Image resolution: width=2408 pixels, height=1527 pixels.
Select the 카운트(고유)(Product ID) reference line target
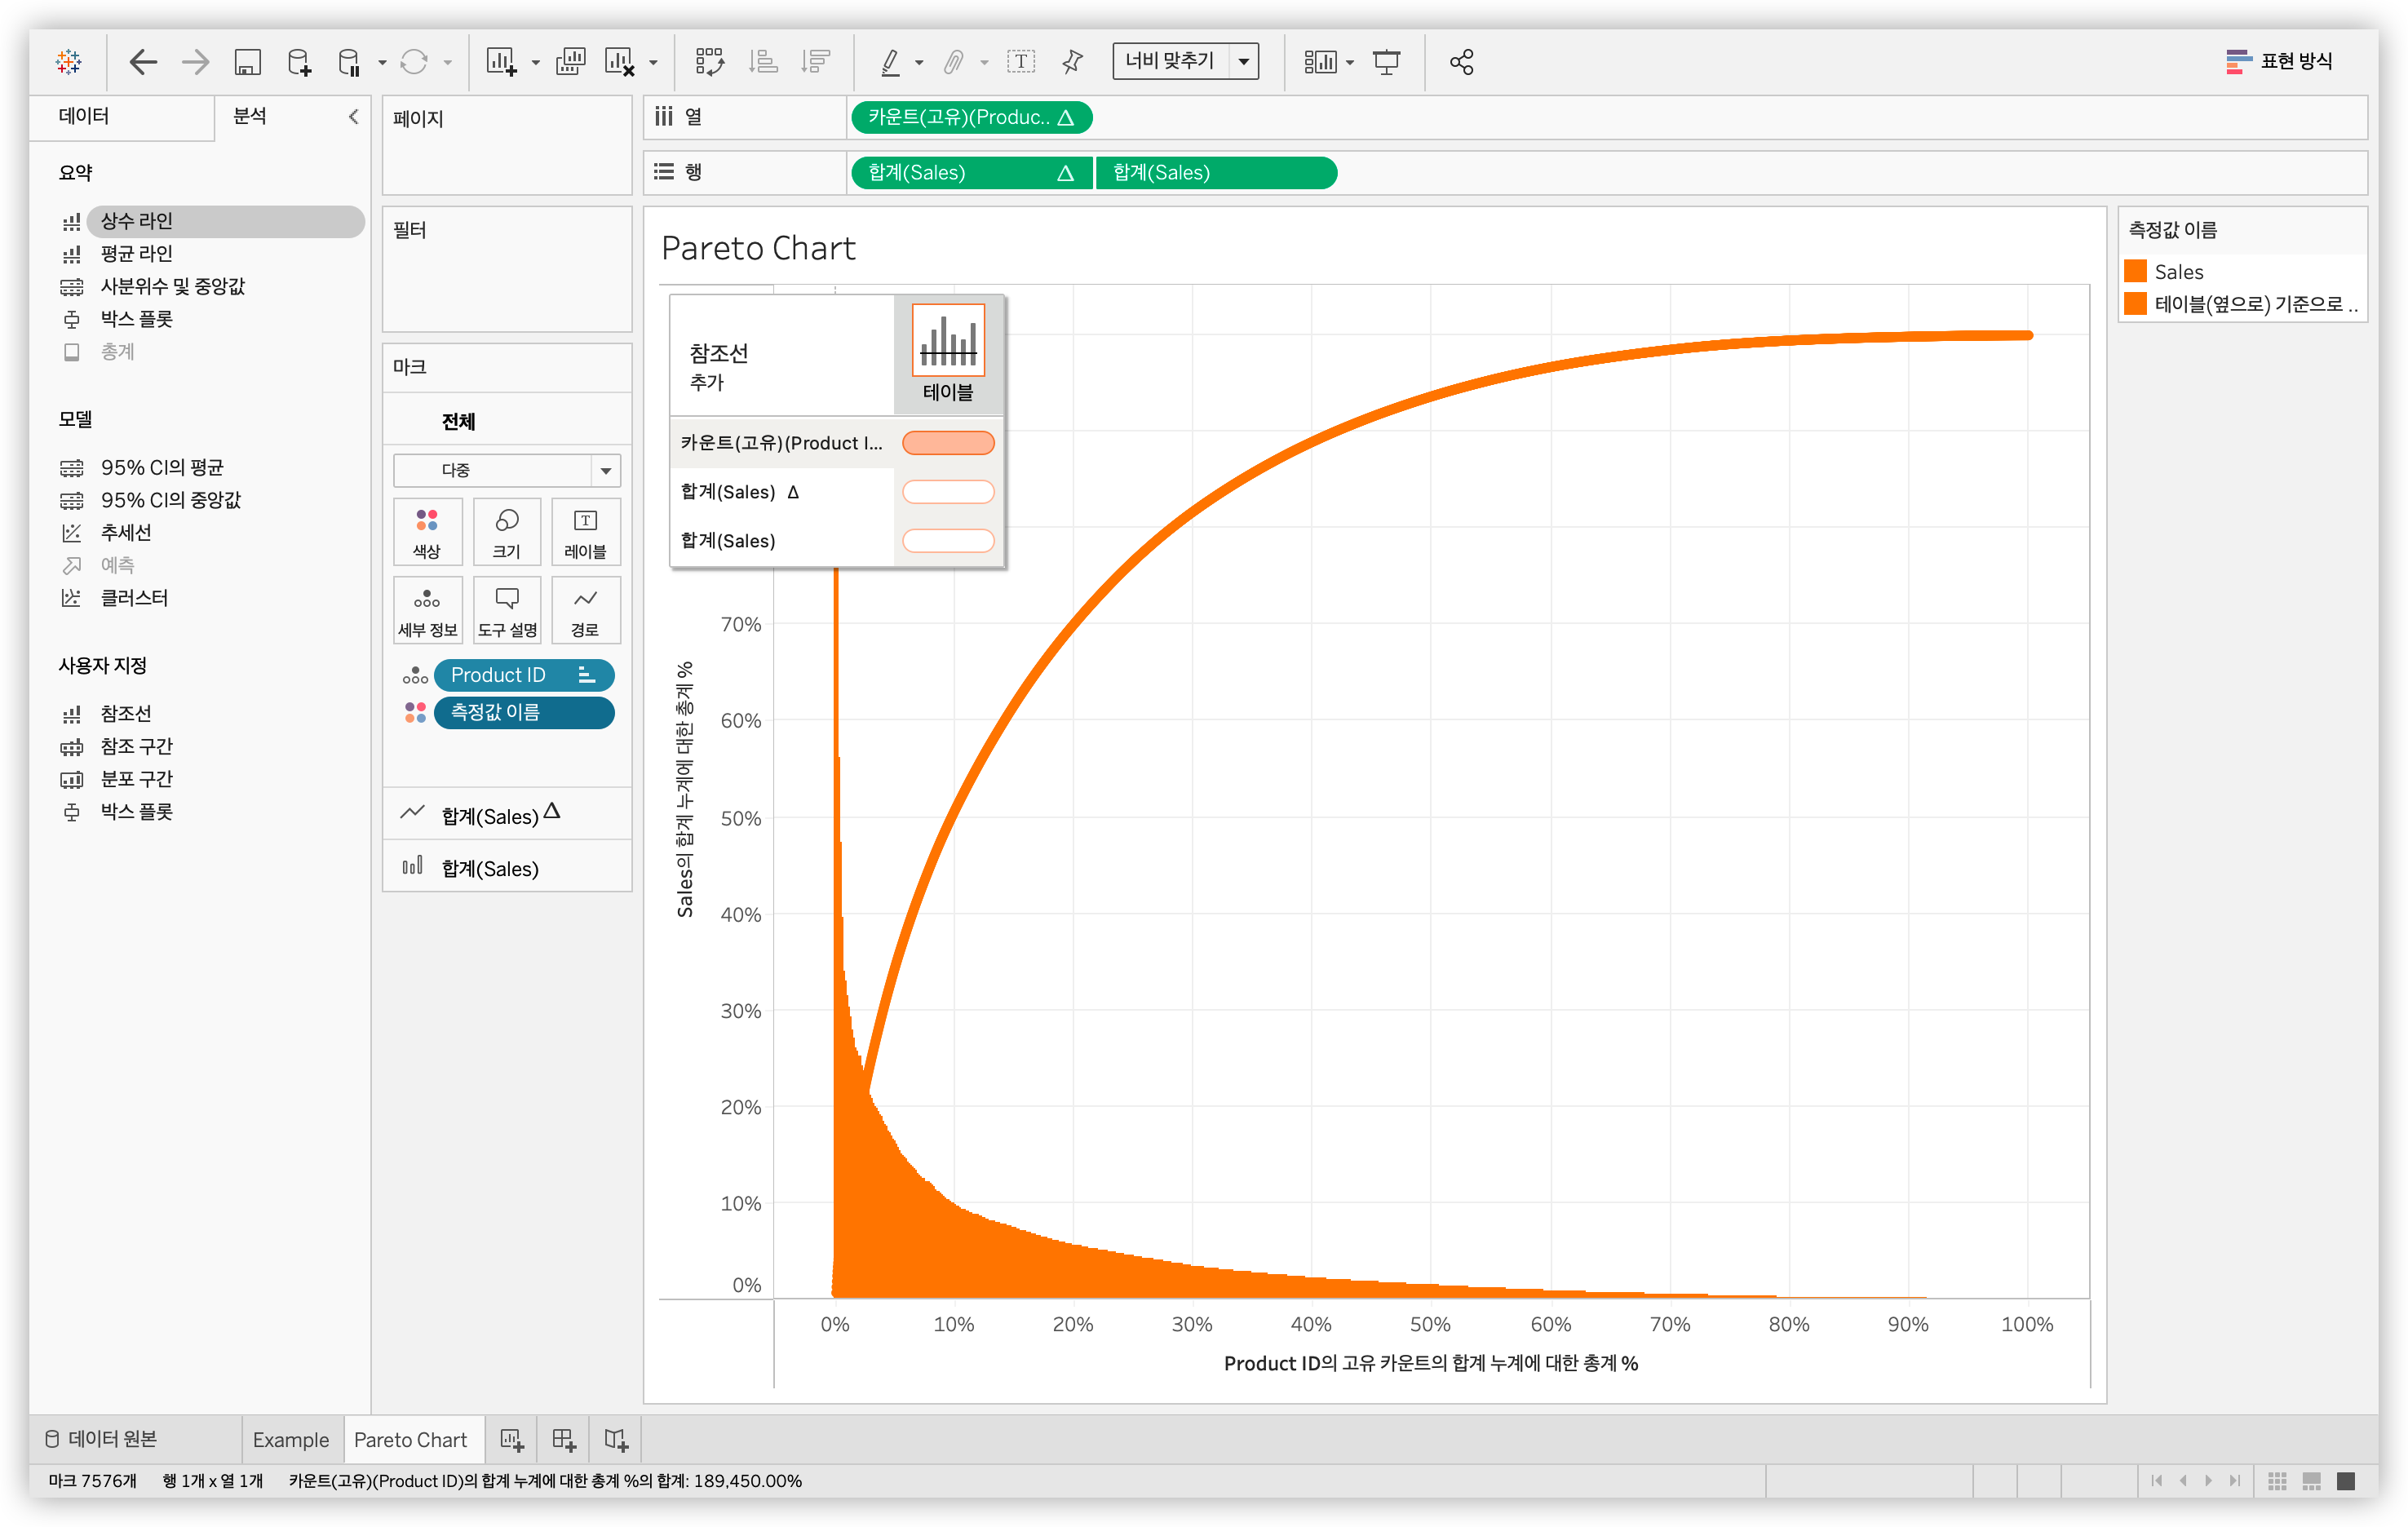tap(947, 443)
